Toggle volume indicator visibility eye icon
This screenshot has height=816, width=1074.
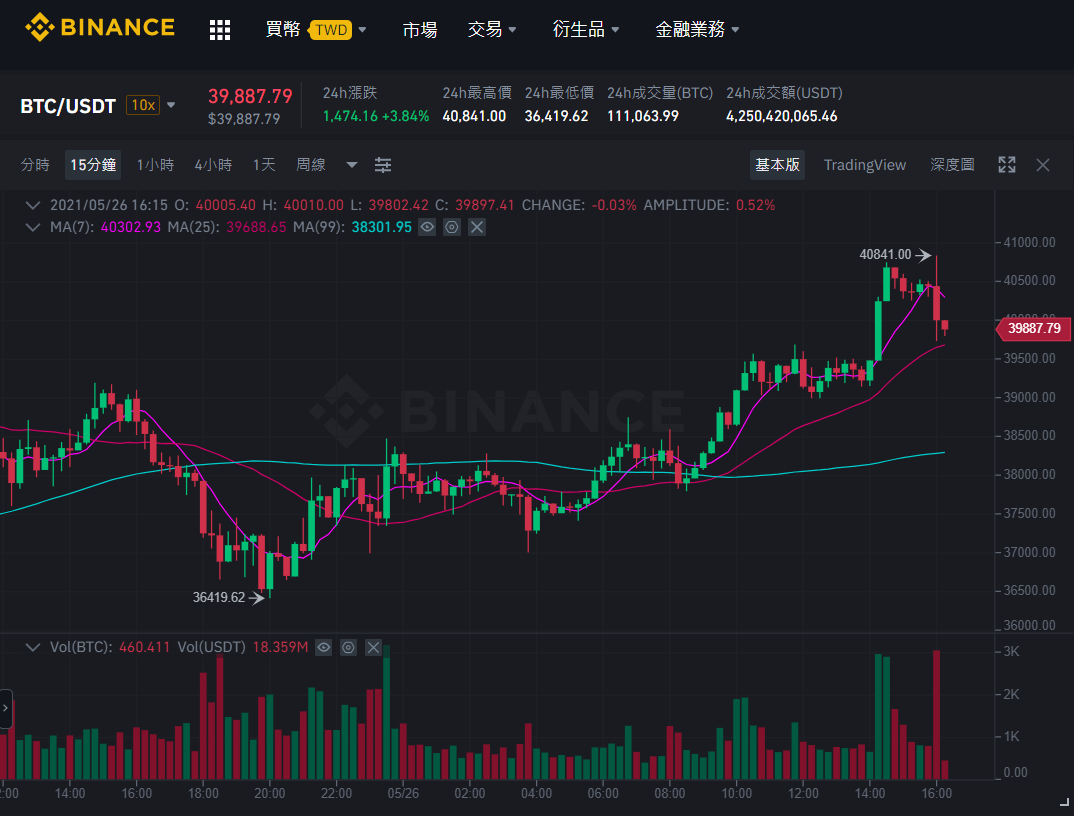(x=323, y=647)
